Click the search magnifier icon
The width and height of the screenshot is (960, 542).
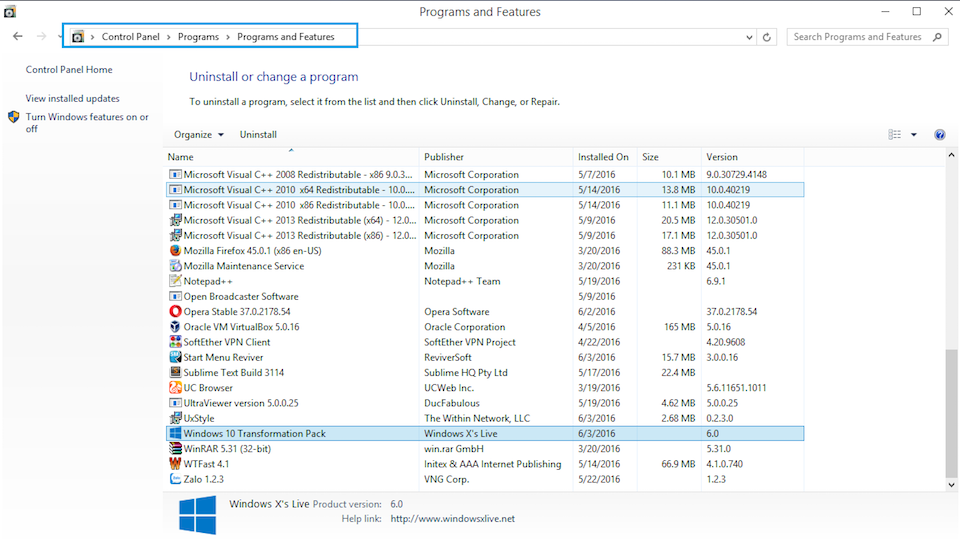tap(937, 37)
